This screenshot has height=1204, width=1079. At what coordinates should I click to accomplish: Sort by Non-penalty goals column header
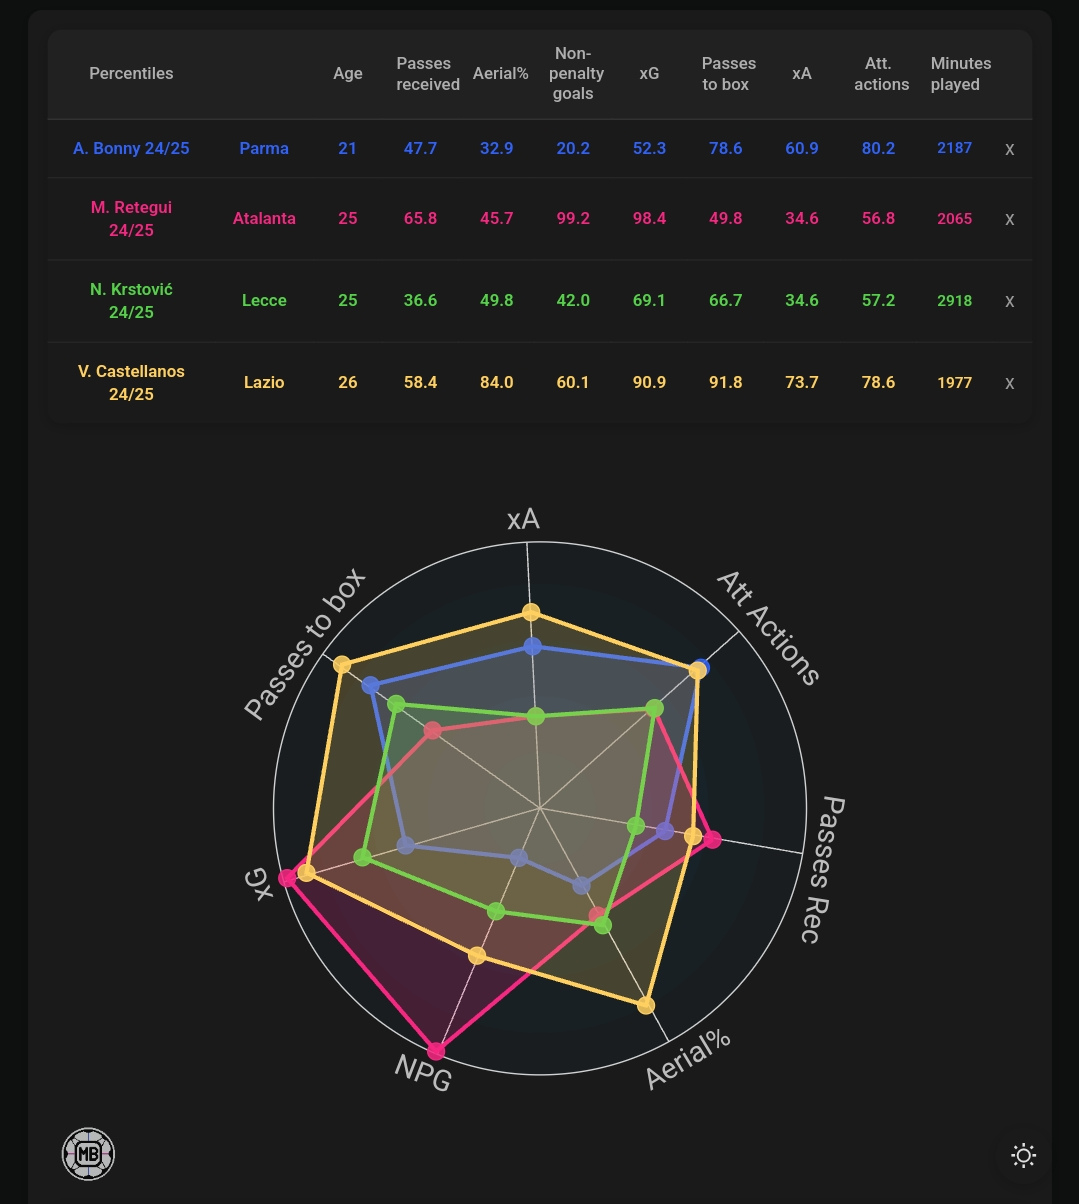coord(573,73)
